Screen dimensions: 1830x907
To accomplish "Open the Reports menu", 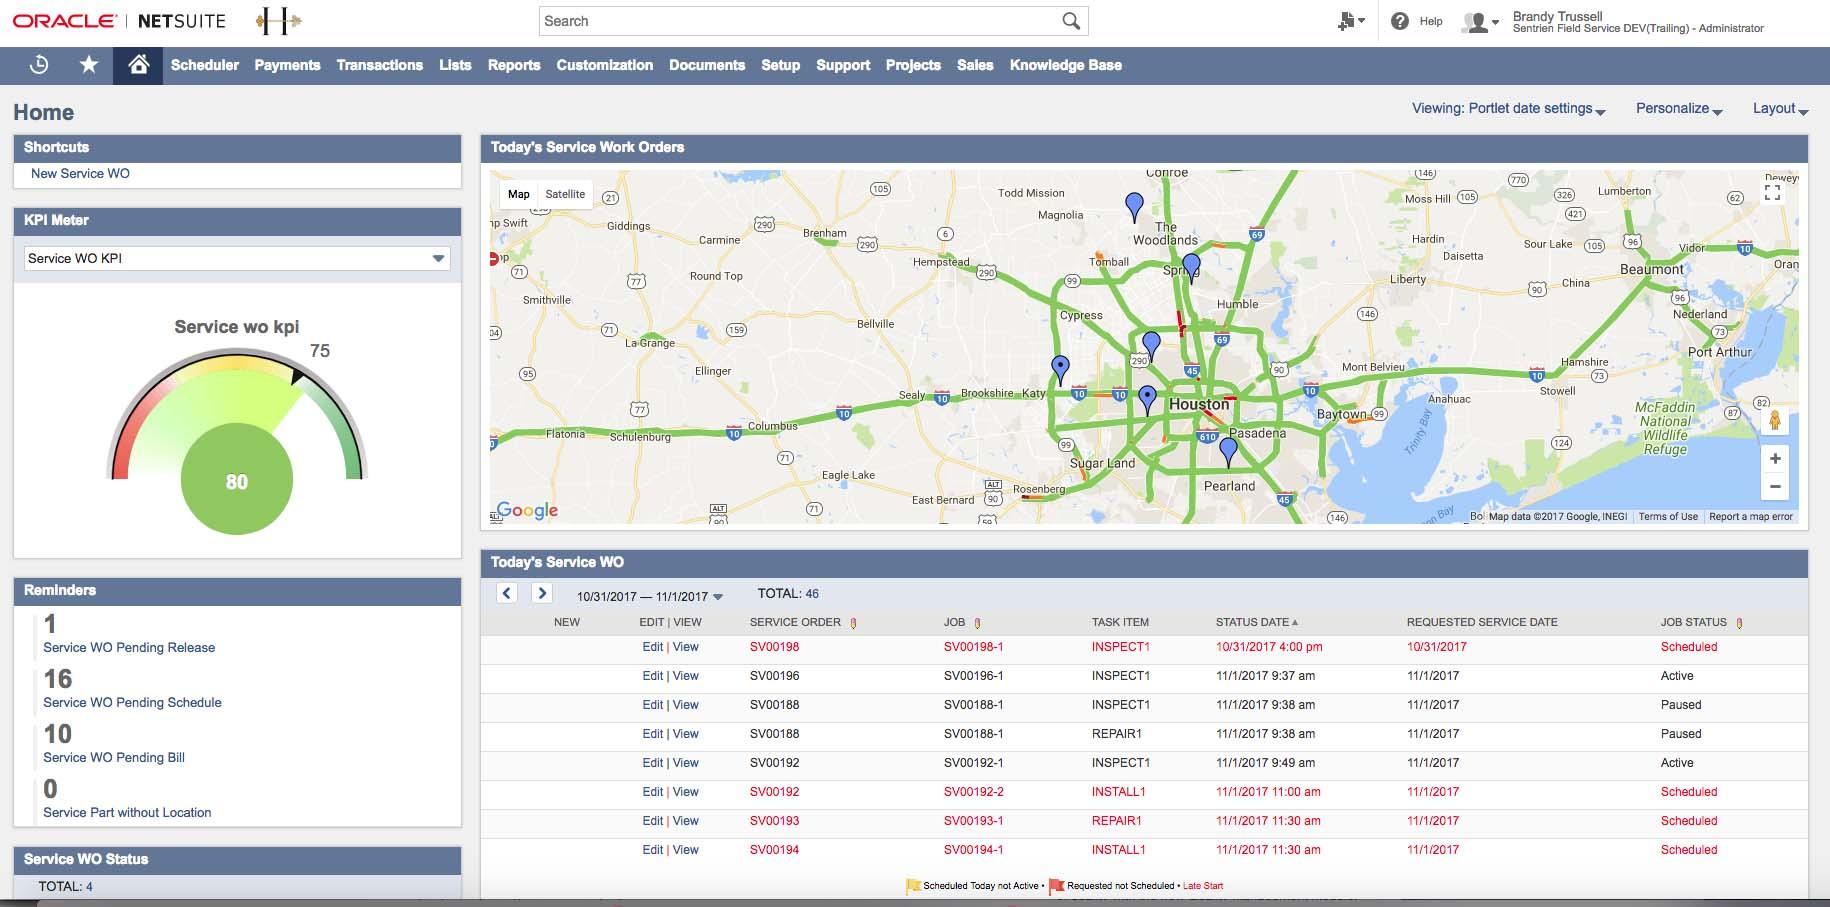I will pyautogui.click(x=514, y=65).
